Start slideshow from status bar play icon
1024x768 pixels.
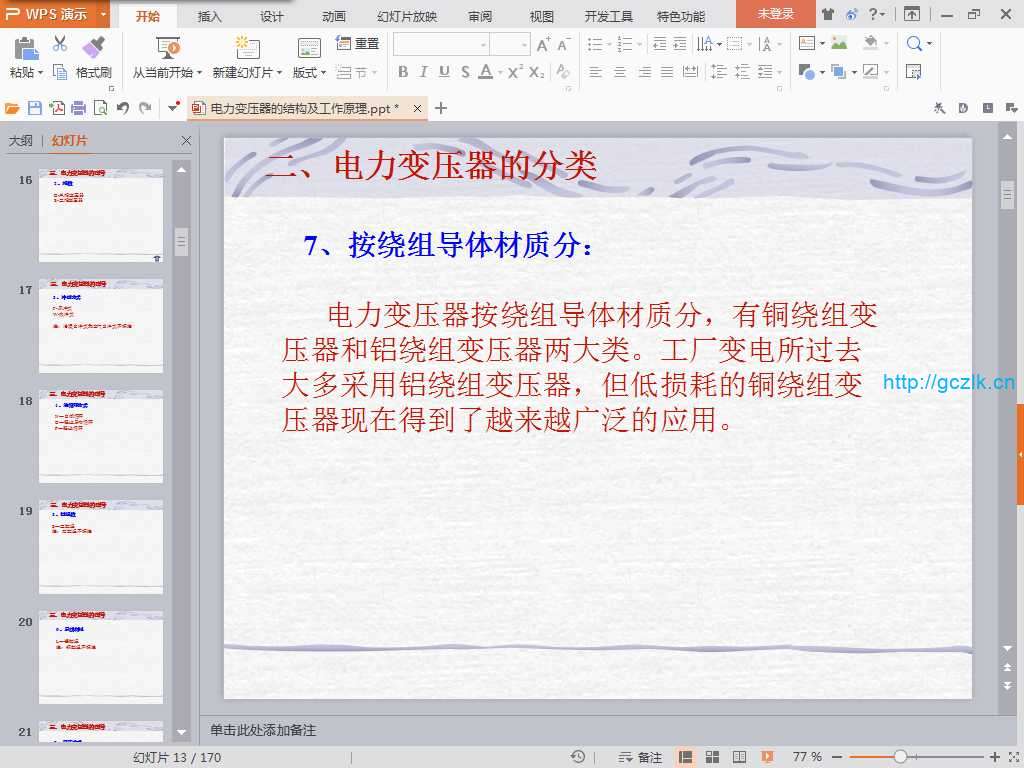coord(767,757)
